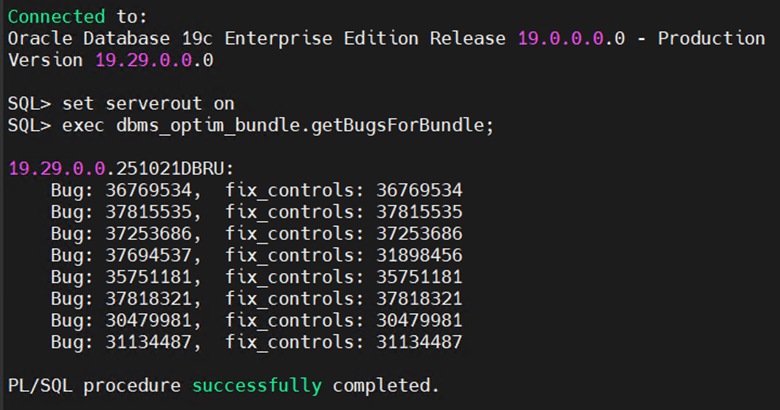Click the green "successfully" word
The height and width of the screenshot is (410, 780).
click(x=257, y=385)
